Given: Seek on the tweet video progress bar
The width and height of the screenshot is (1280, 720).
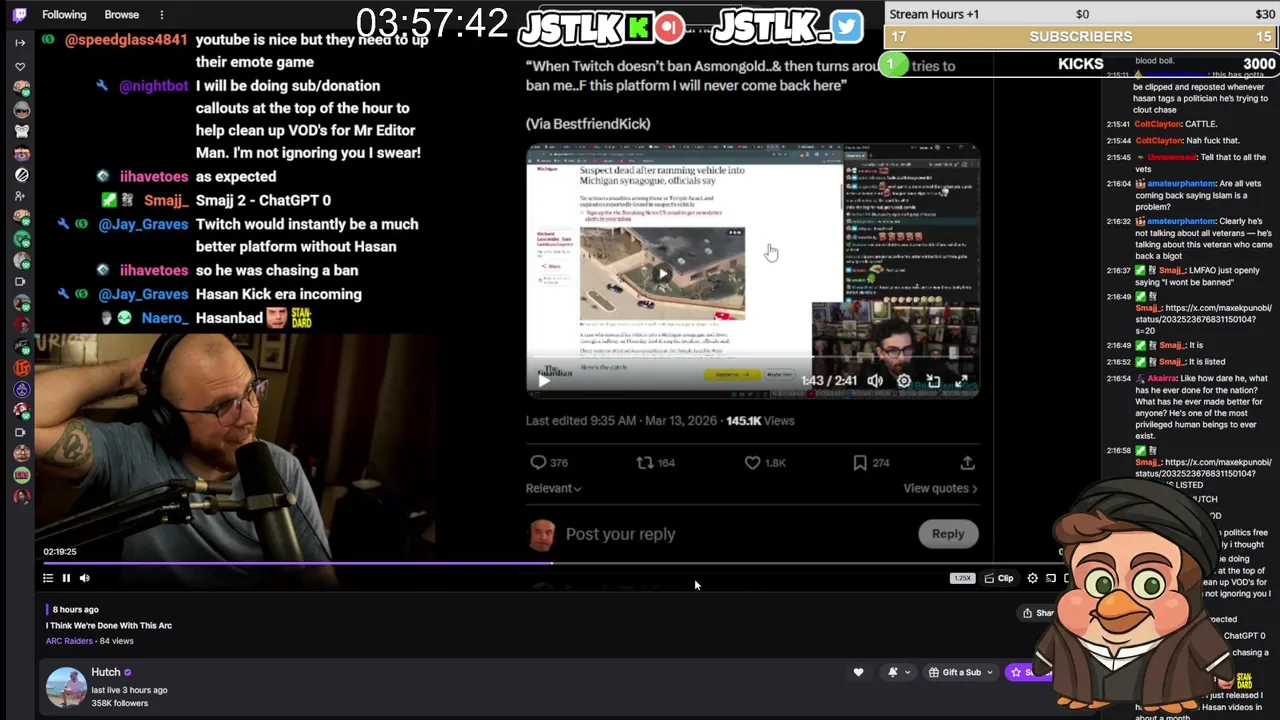Looking at the screenshot, I should [x=752, y=357].
